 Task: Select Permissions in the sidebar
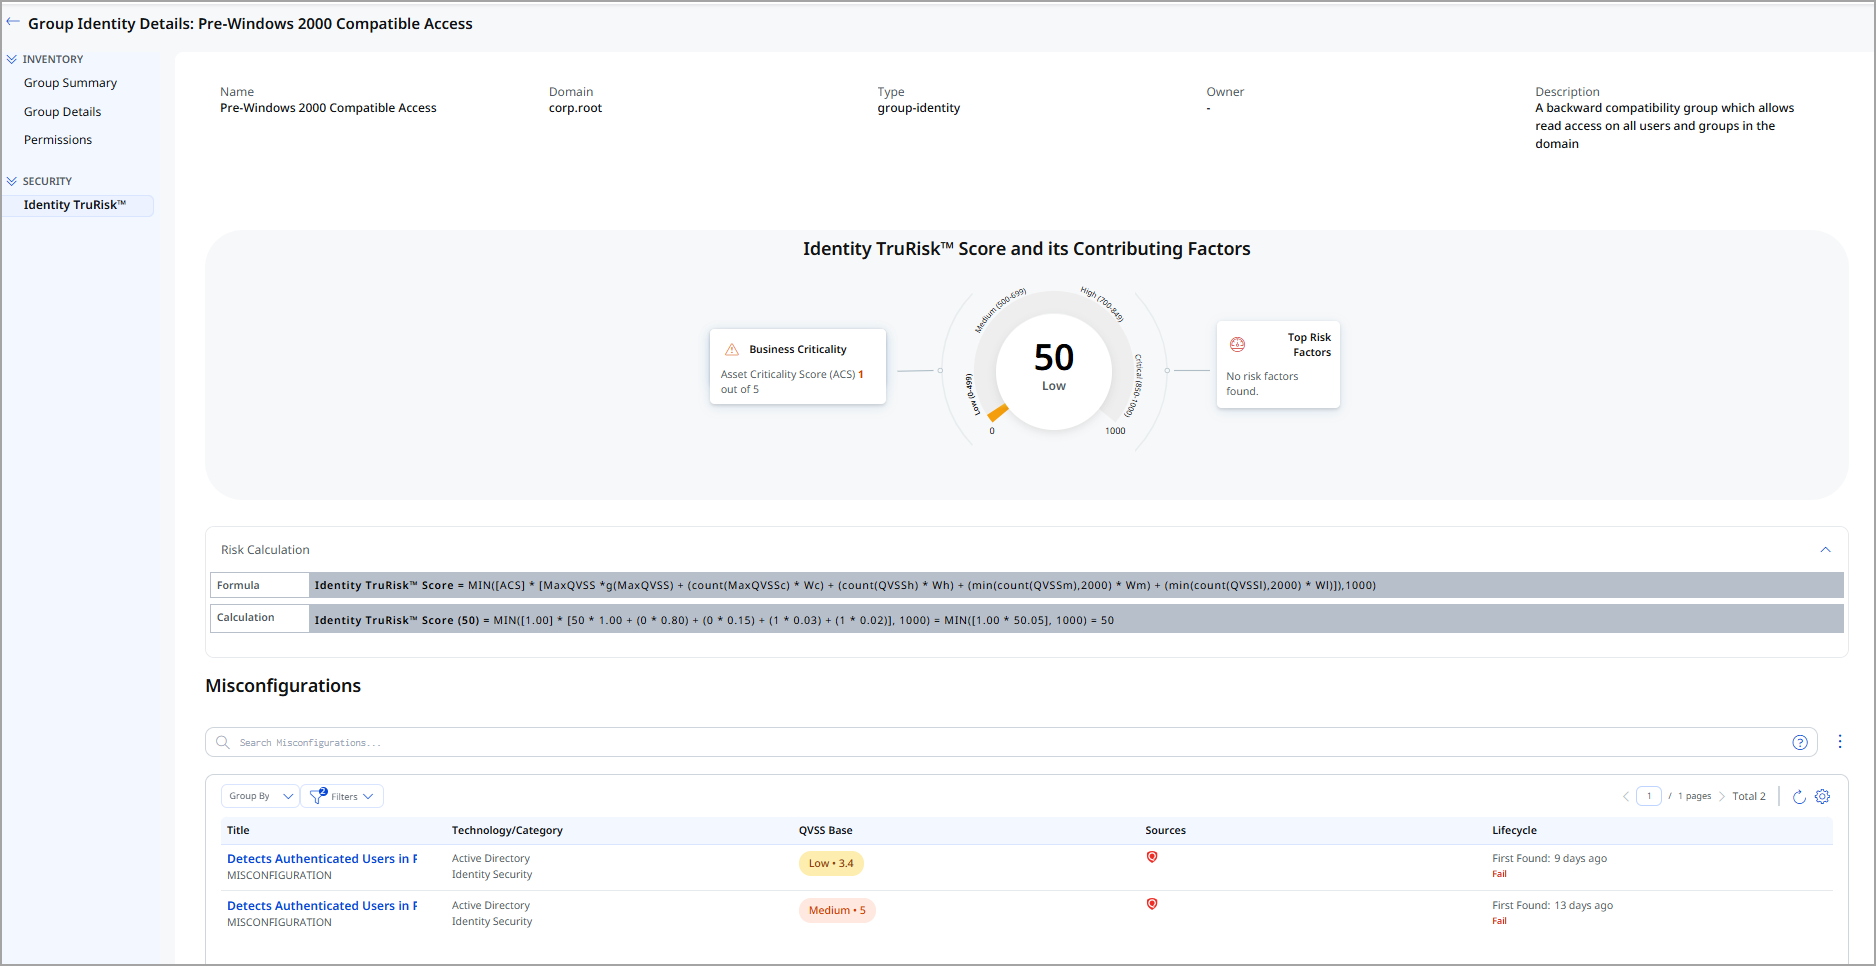coord(58,140)
